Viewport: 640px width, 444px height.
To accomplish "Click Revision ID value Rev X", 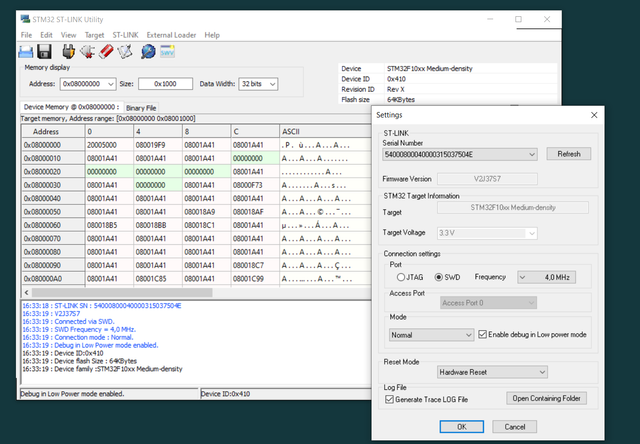I will (396, 89).
